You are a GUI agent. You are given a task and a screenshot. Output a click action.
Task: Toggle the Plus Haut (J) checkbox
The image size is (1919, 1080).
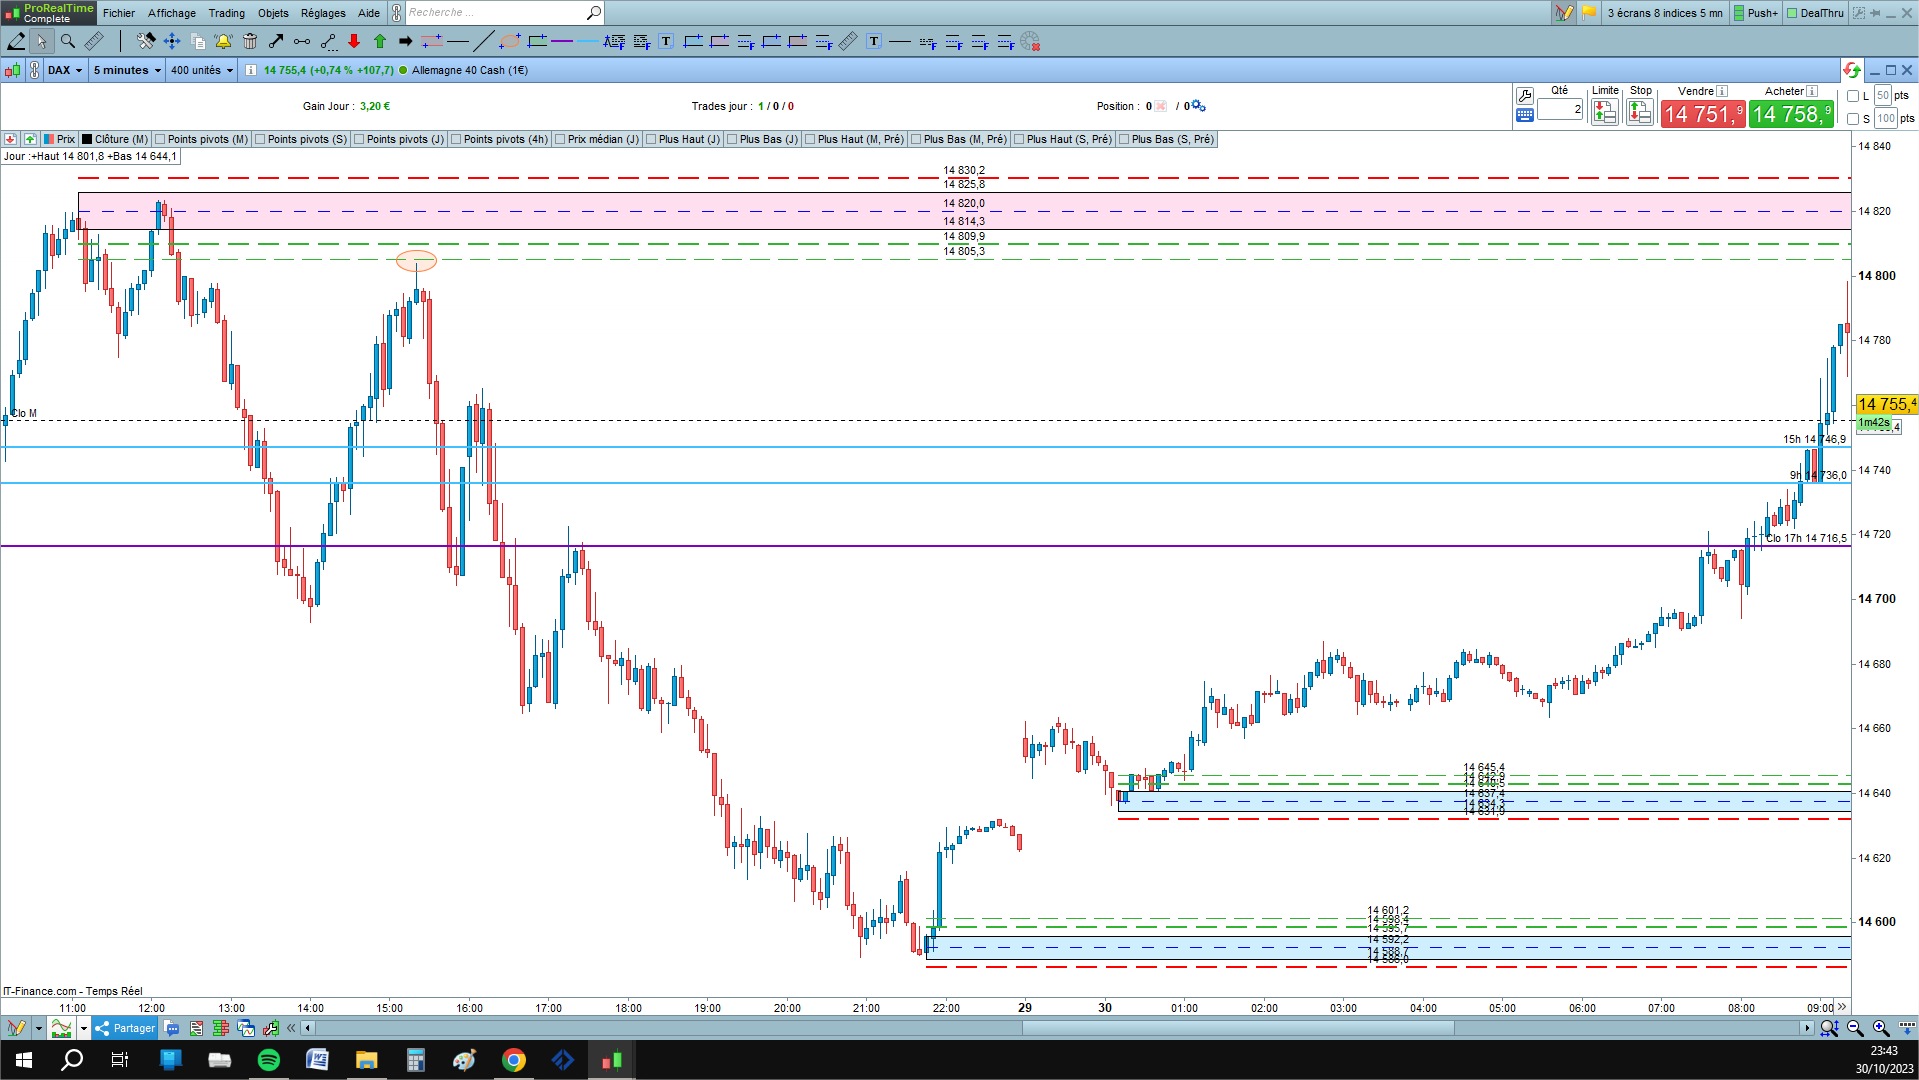[x=651, y=139]
